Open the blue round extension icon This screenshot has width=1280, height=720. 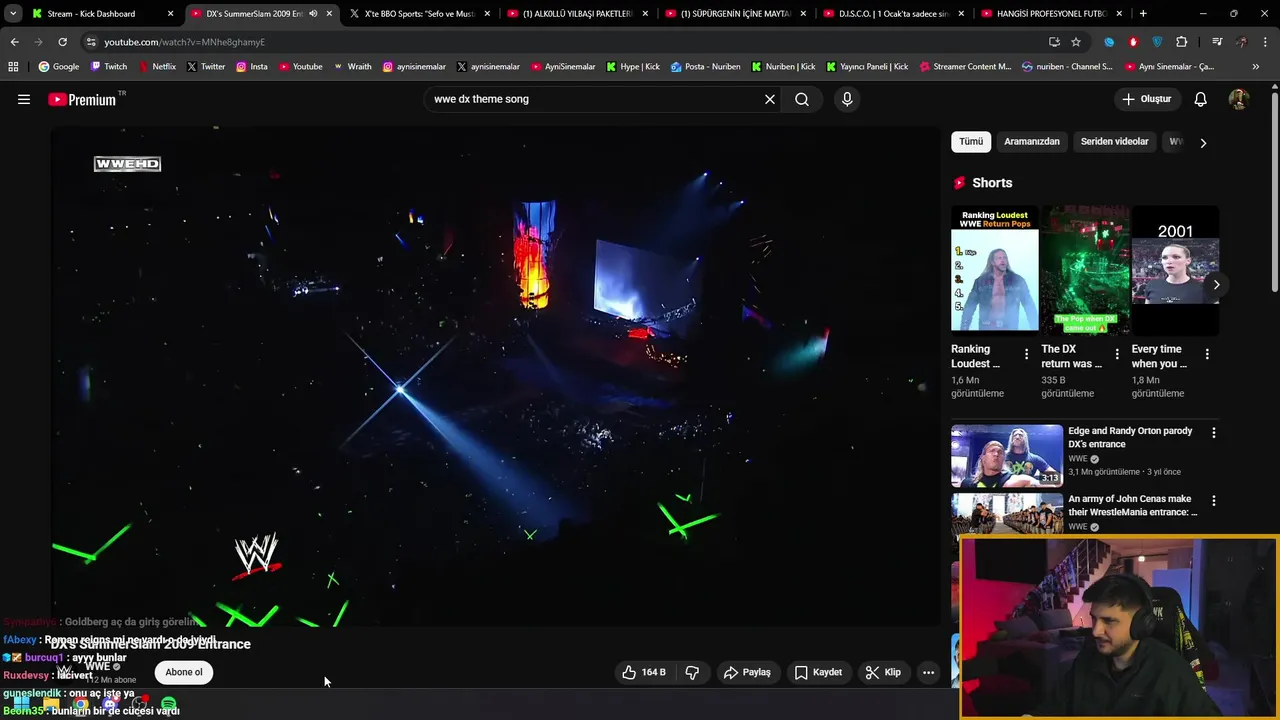(1109, 42)
